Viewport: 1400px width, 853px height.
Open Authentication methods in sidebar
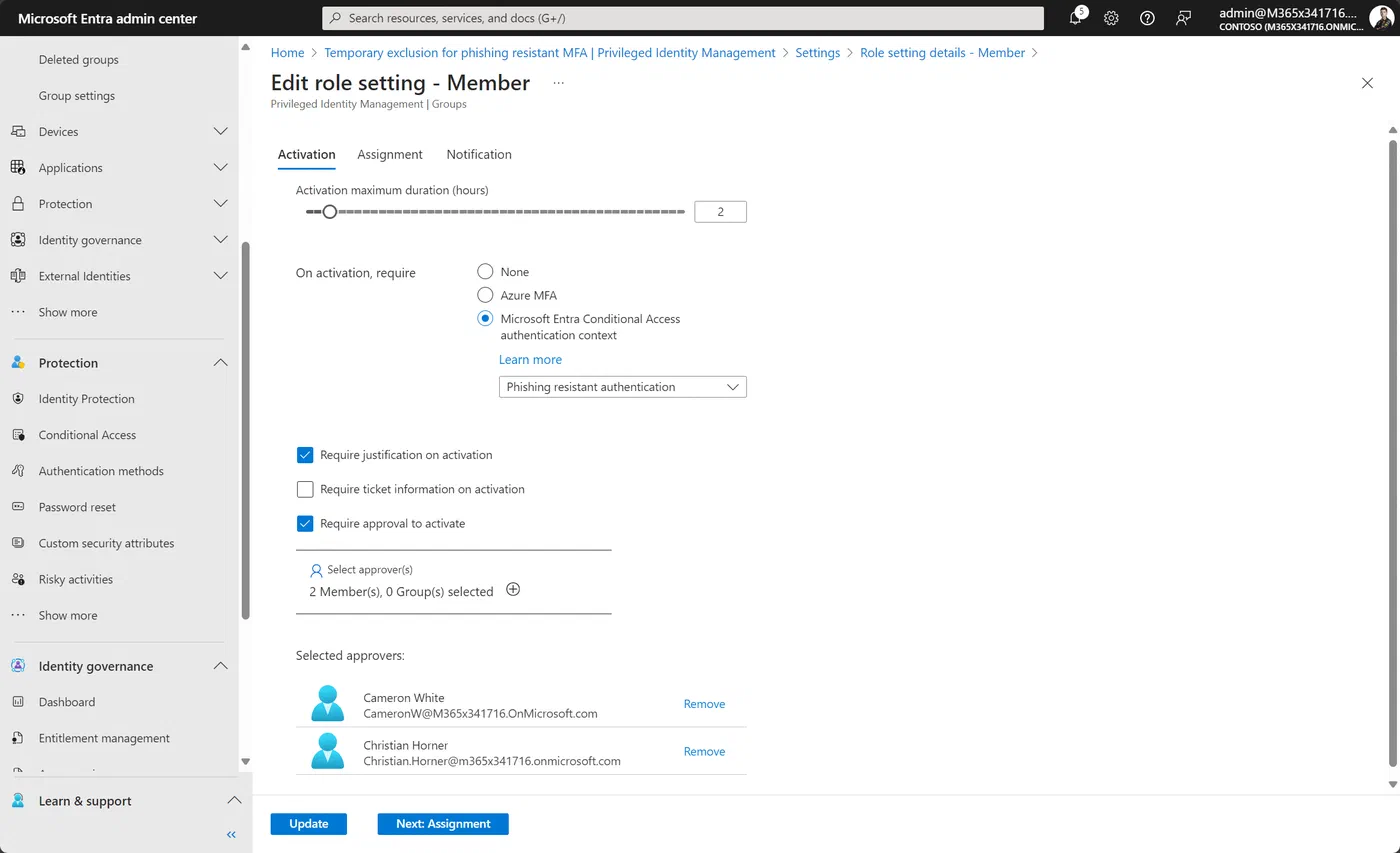(x=100, y=471)
